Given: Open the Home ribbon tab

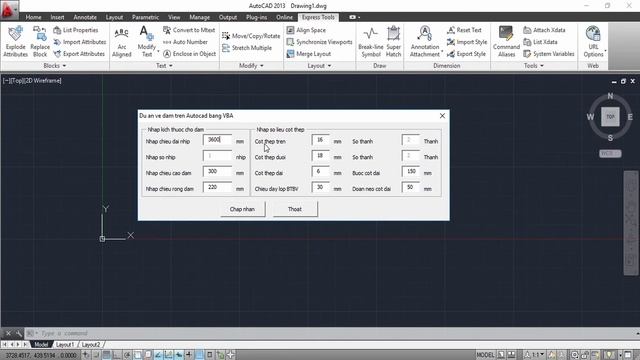Looking at the screenshot, I should 33,17.
